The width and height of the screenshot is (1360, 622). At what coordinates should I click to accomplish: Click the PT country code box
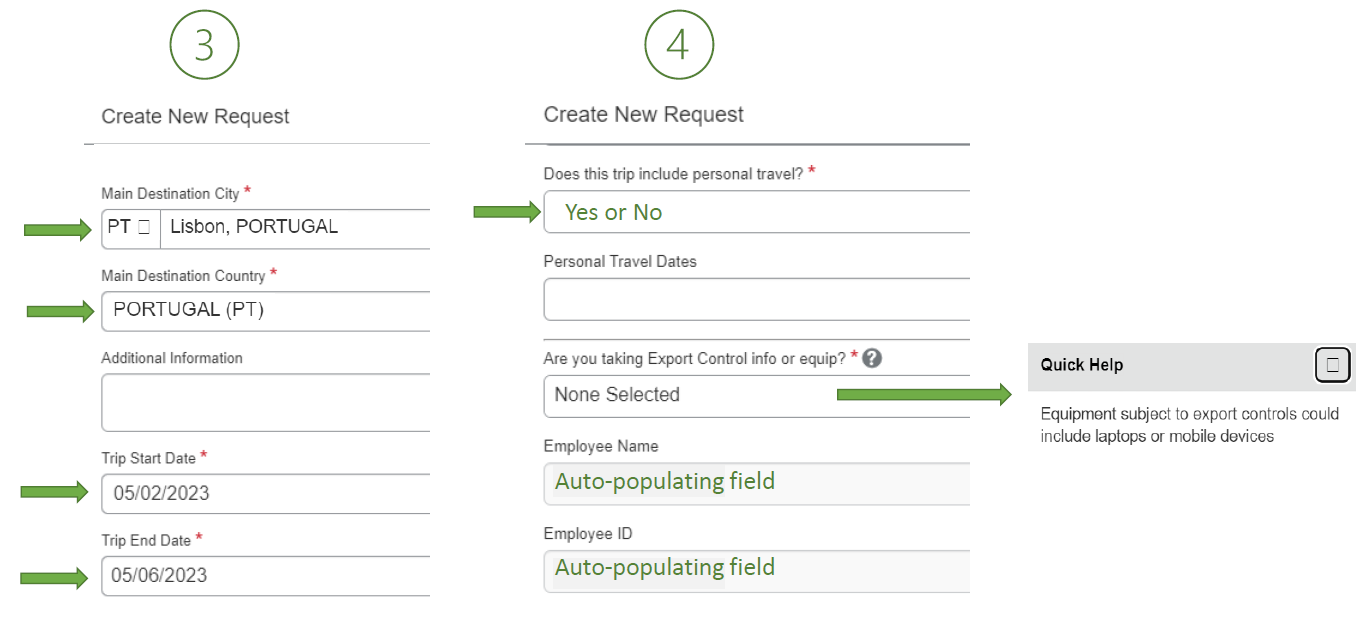(130, 227)
